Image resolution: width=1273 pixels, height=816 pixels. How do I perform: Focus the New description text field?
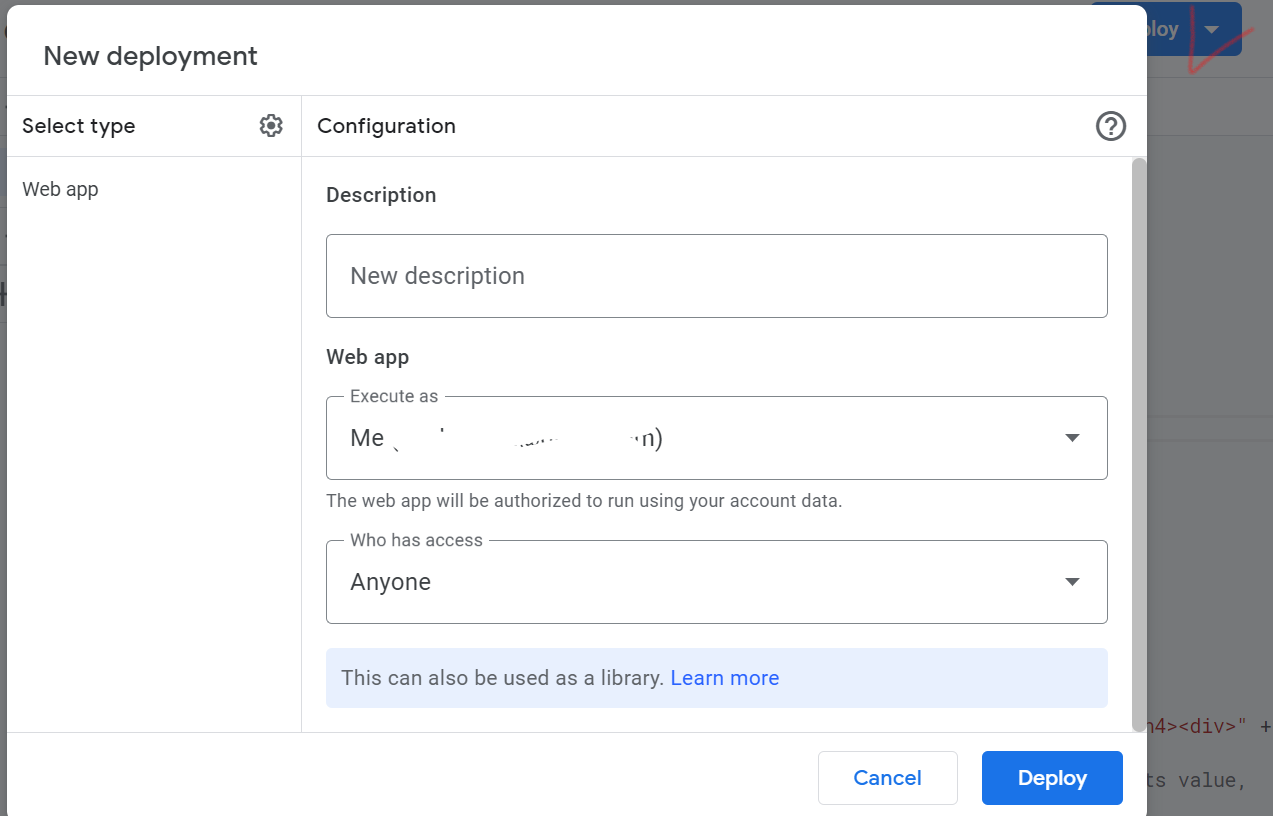point(716,276)
